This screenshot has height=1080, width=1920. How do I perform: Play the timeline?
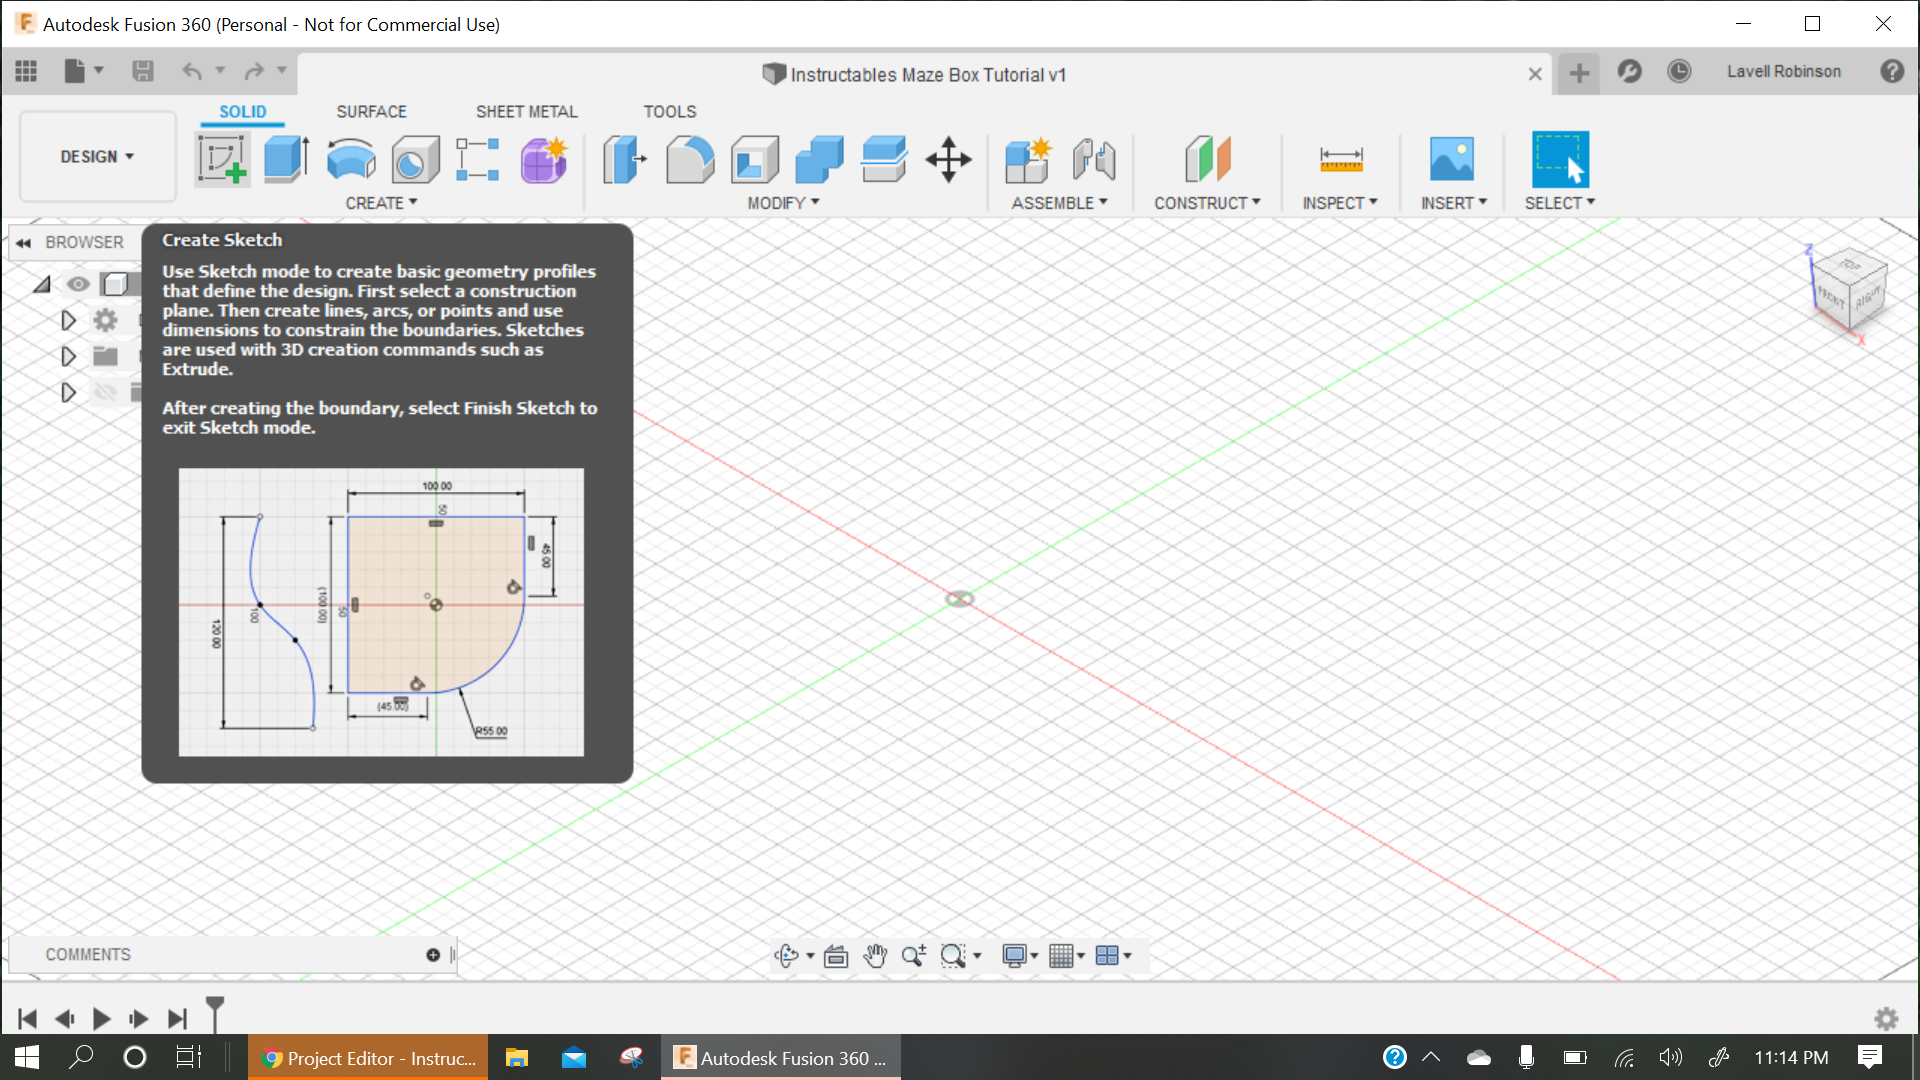[101, 1019]
